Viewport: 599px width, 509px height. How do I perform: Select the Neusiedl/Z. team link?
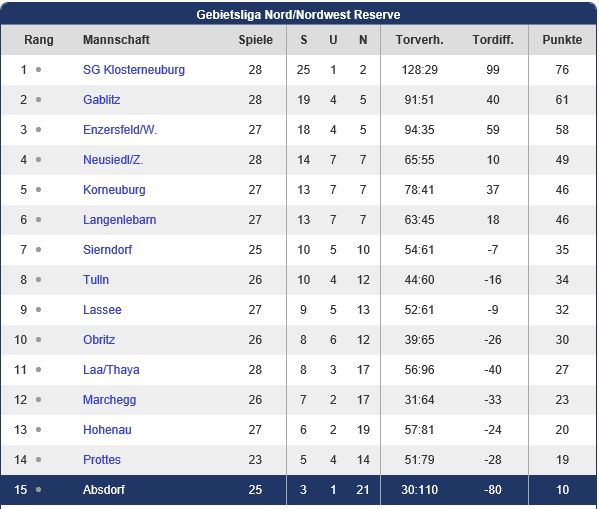click(113, 160)
